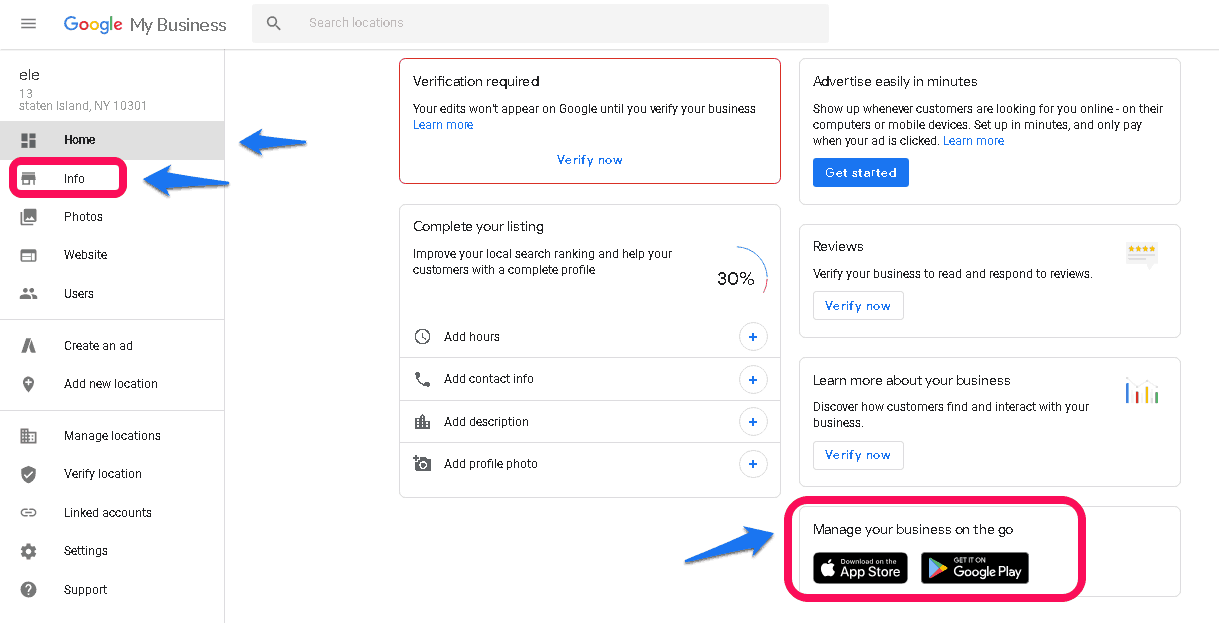Click the Manage locations building icon
The width and height of the screenshot is (1219, 634).
(29, 436)
